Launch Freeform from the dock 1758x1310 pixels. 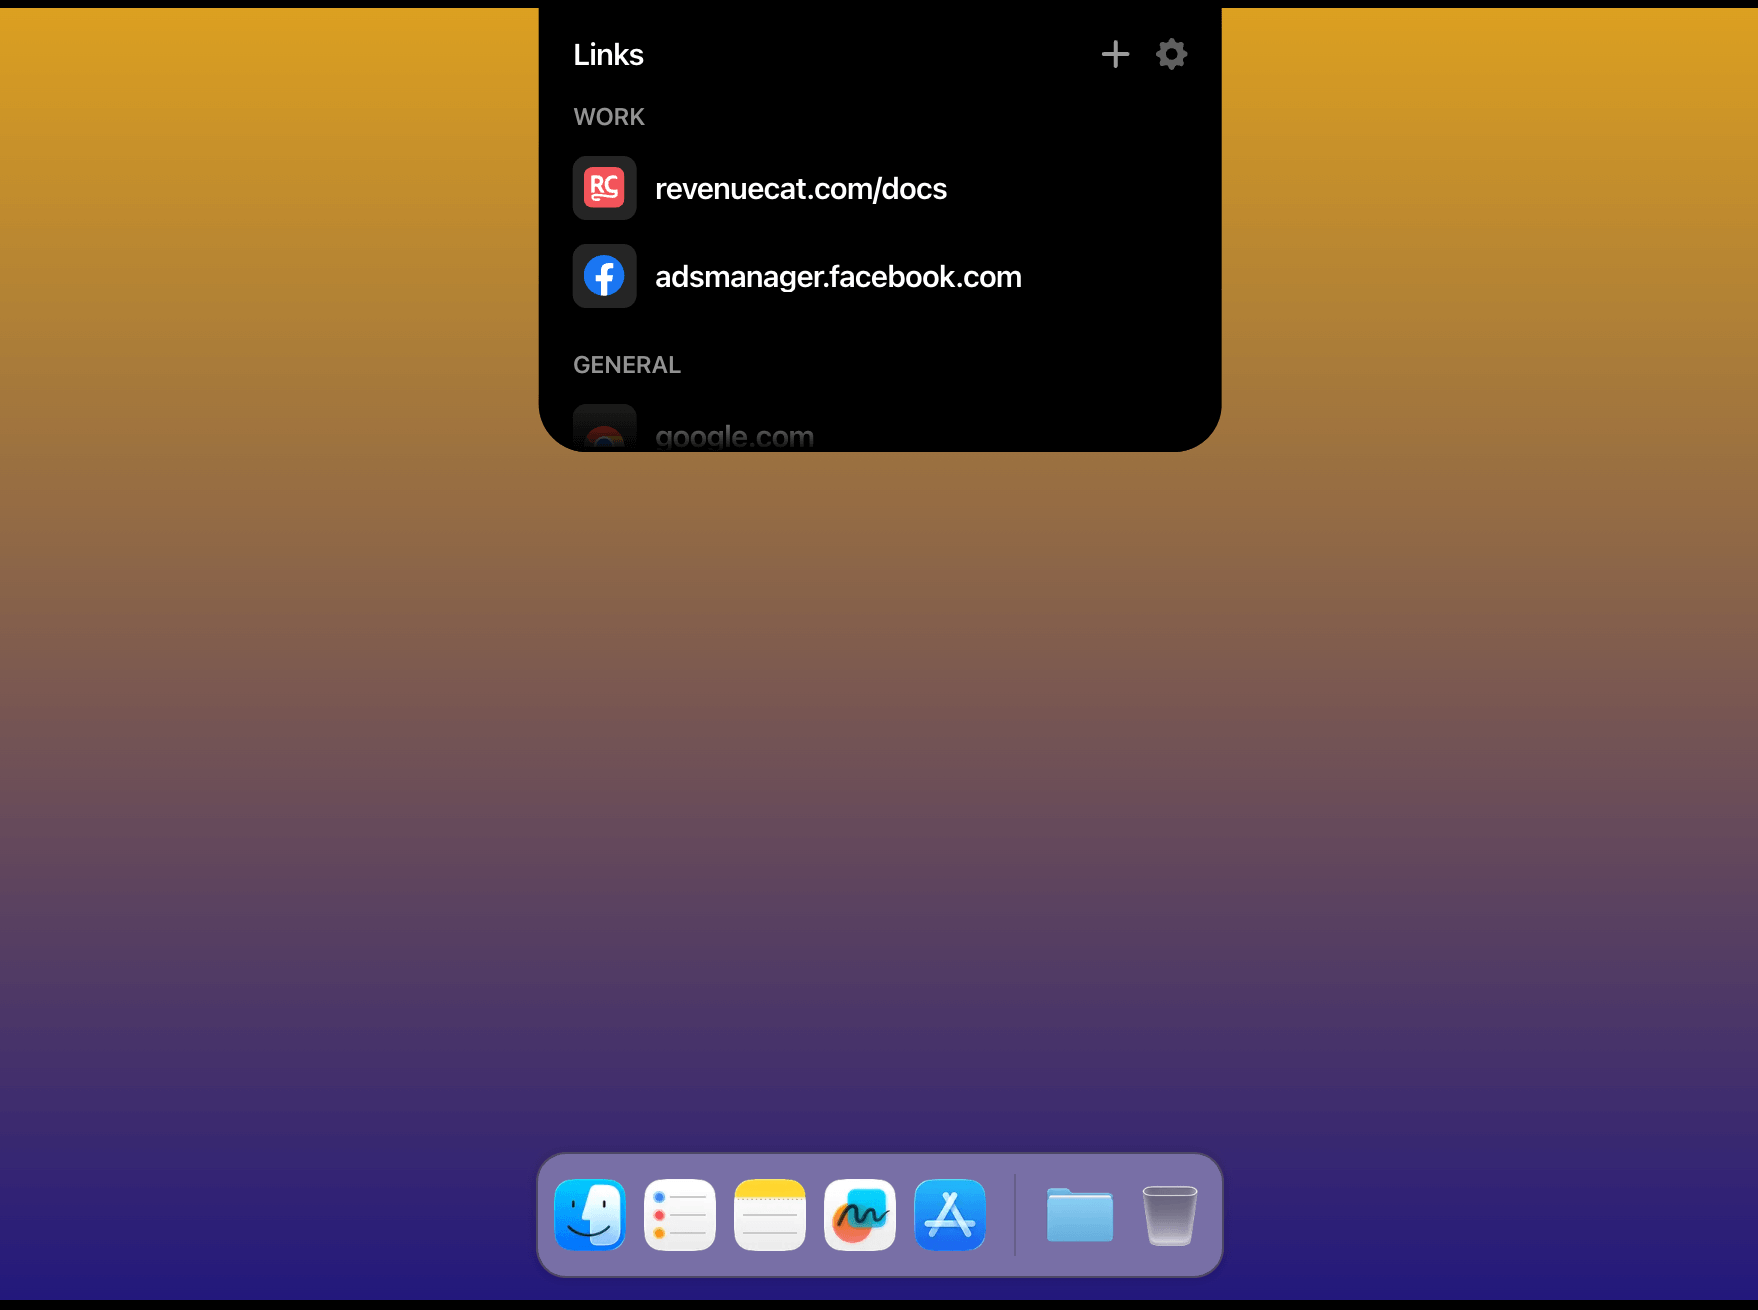click(860, 1215)
